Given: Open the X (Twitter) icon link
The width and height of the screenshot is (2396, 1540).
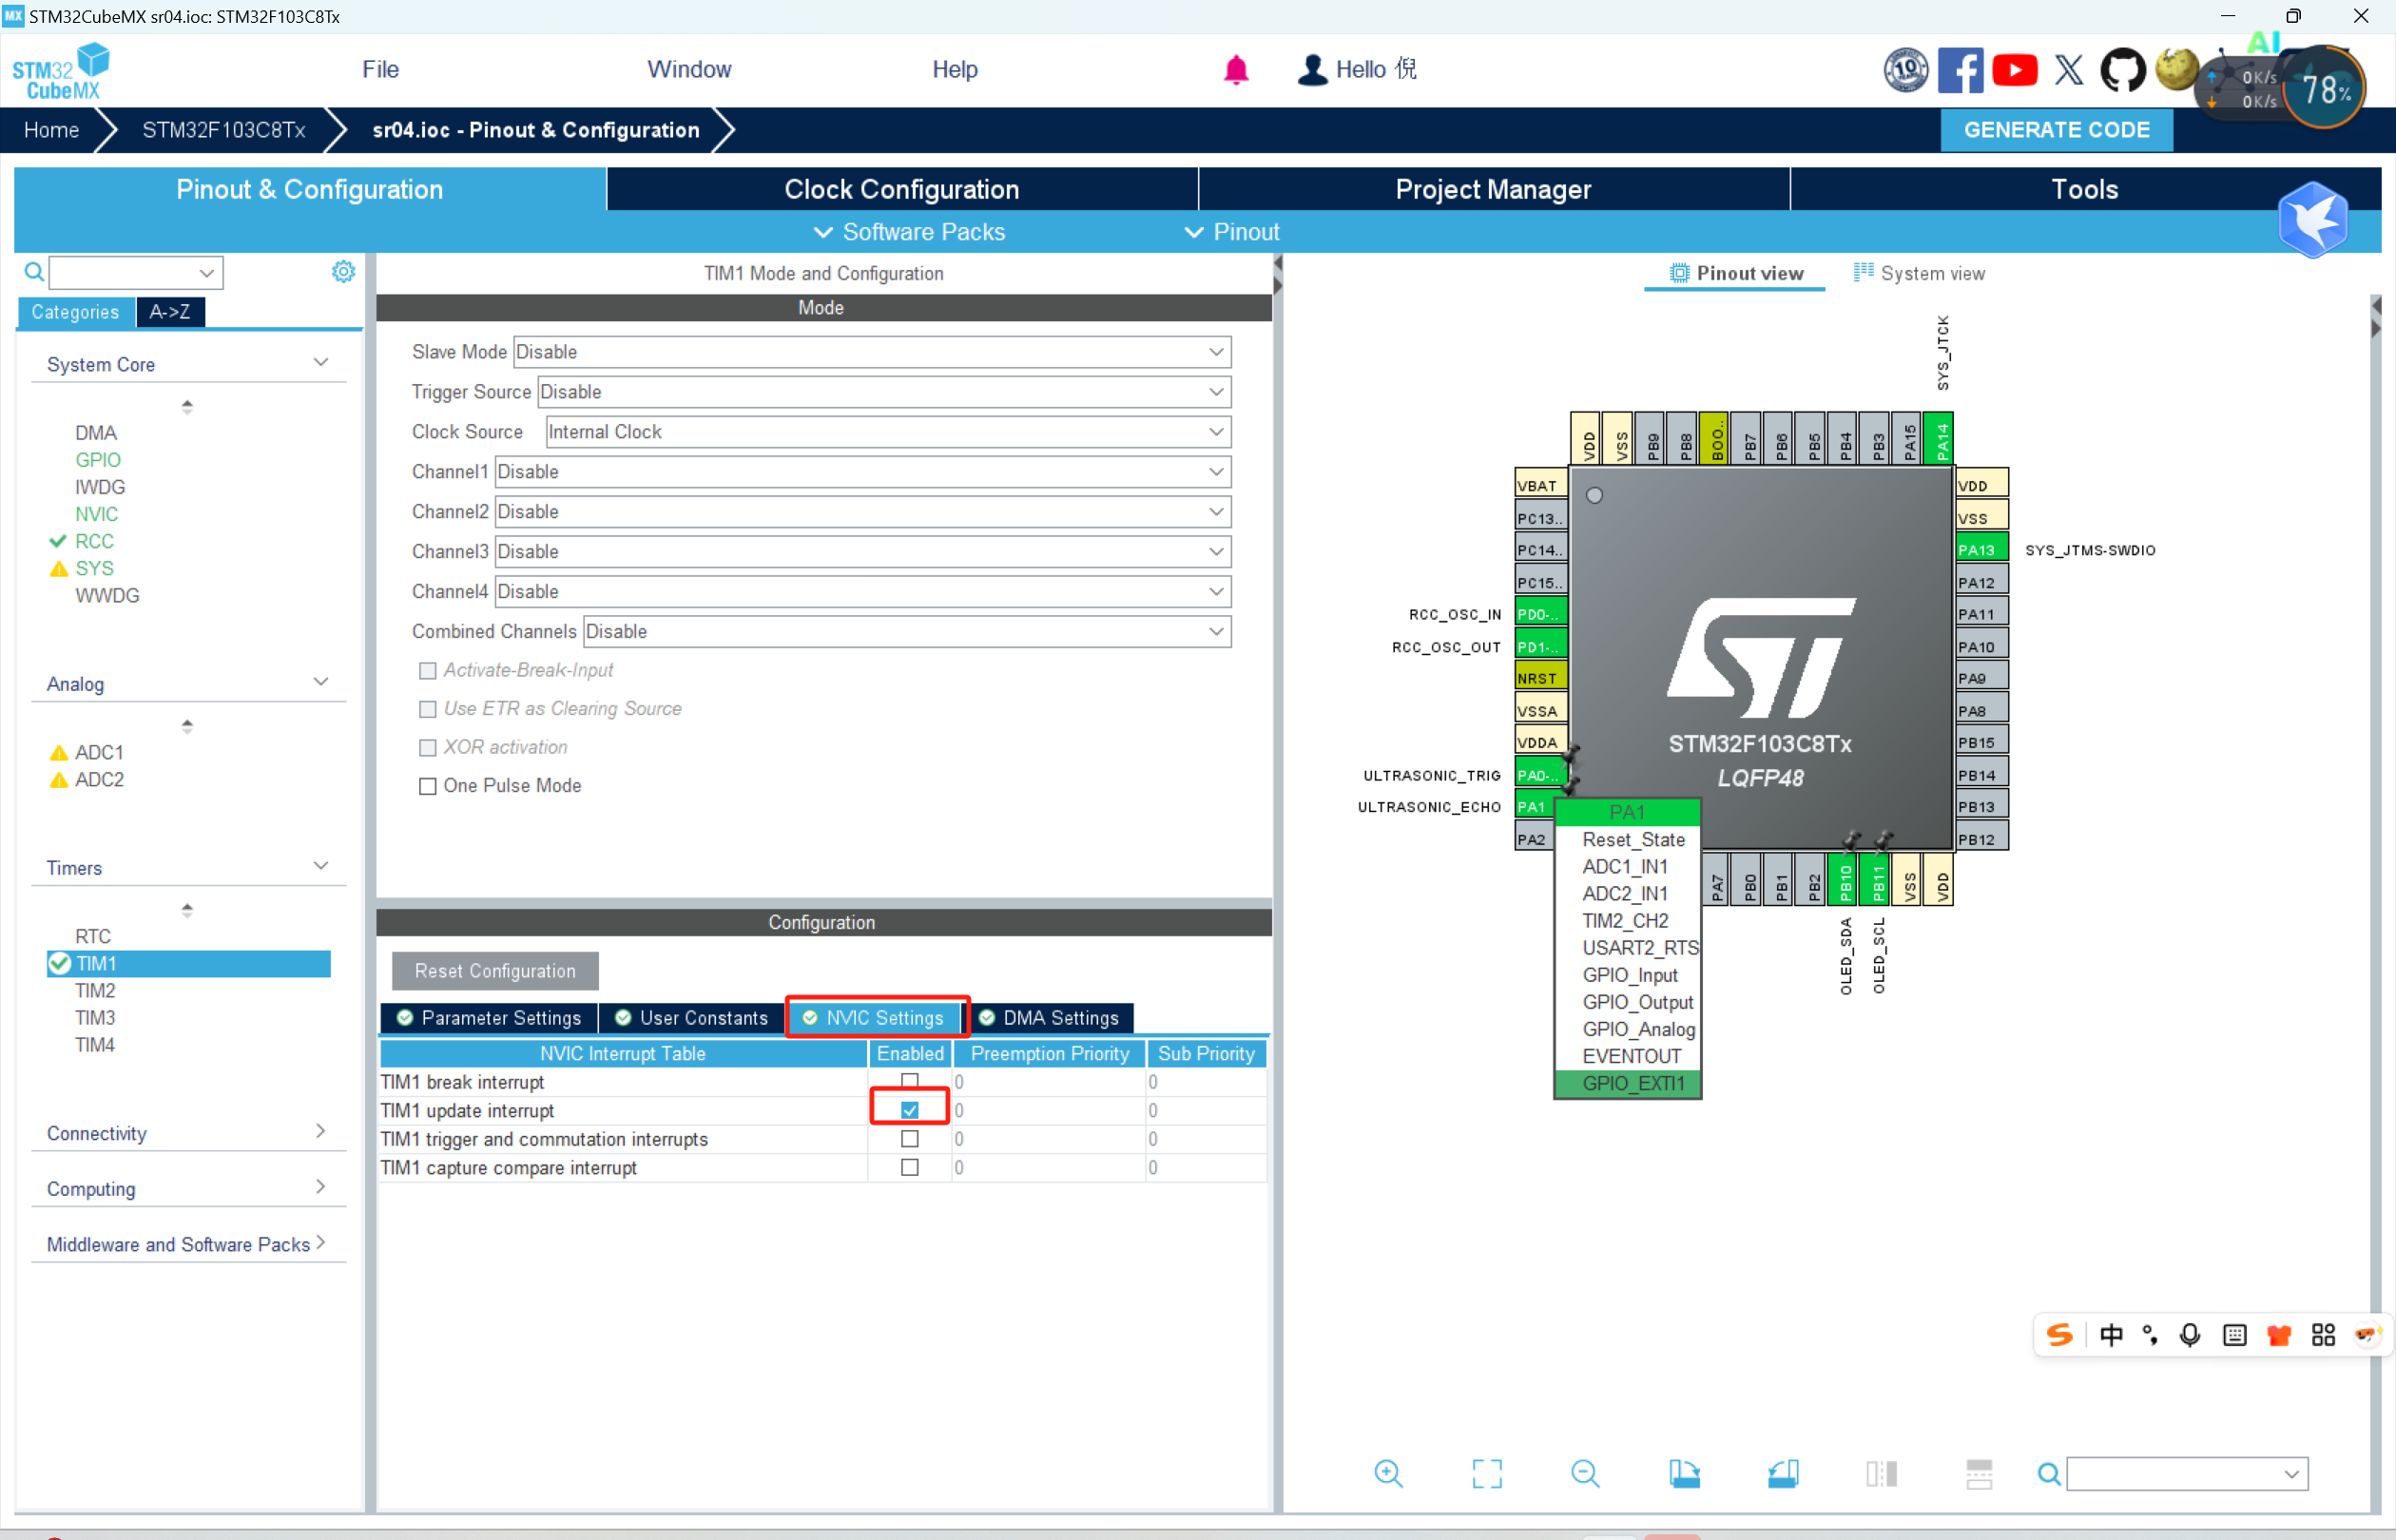Looking at the screenshot, I should coord(2069,70).
